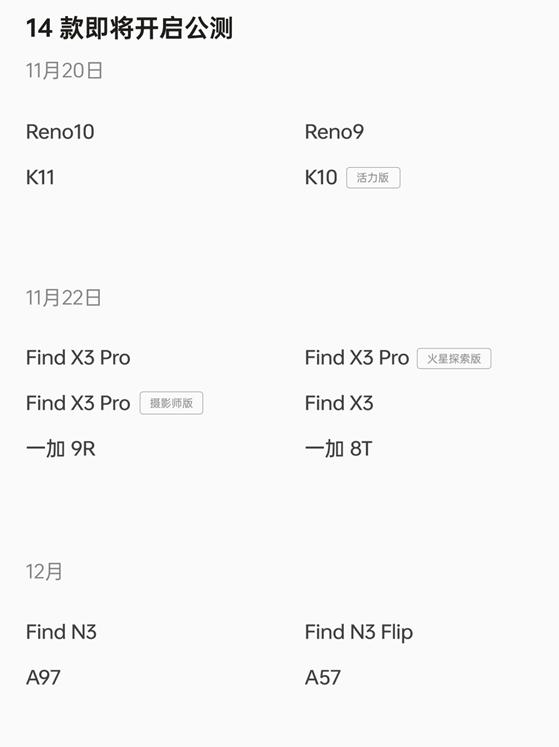Click the K10 model name
Viewport: 559px width, 747px height.
(x=321, y=178)
